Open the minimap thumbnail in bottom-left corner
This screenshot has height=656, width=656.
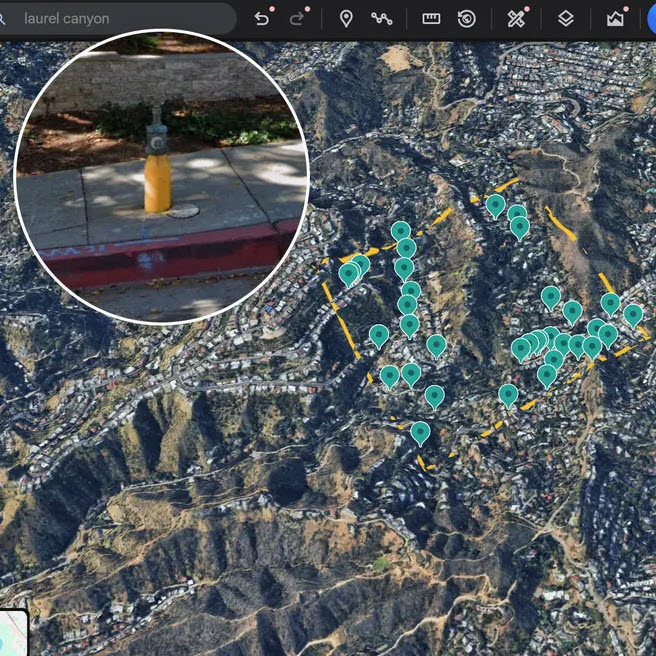pyautogui.click(x=13, y=632)
